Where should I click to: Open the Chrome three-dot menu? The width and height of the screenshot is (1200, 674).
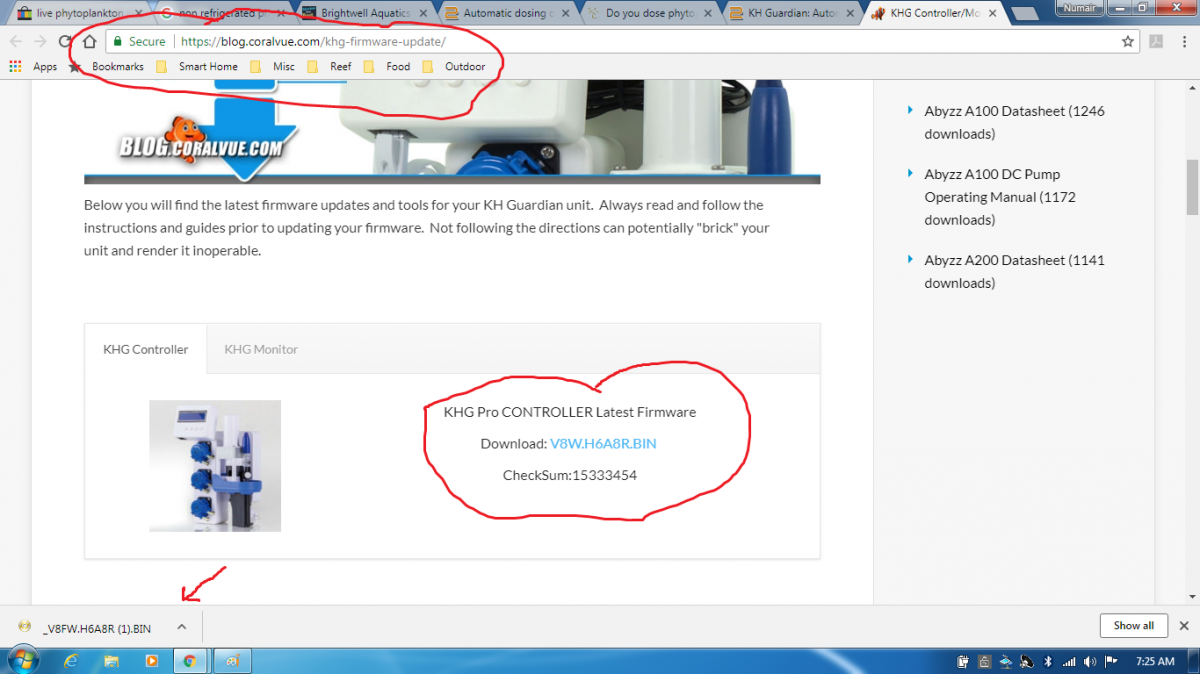(1184, 42)
